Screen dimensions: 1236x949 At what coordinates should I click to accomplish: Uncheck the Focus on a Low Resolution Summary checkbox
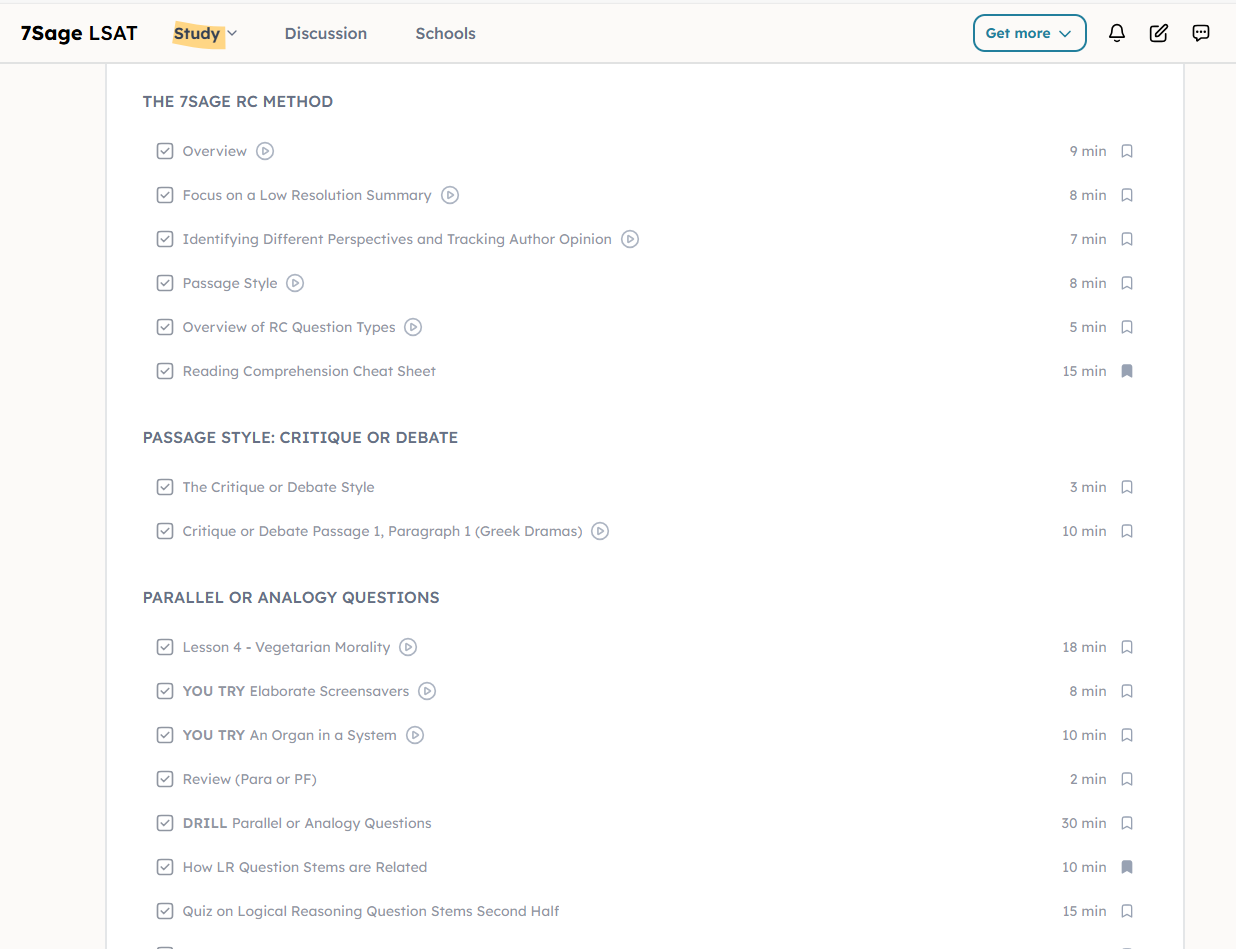click(x=165, y=195)
